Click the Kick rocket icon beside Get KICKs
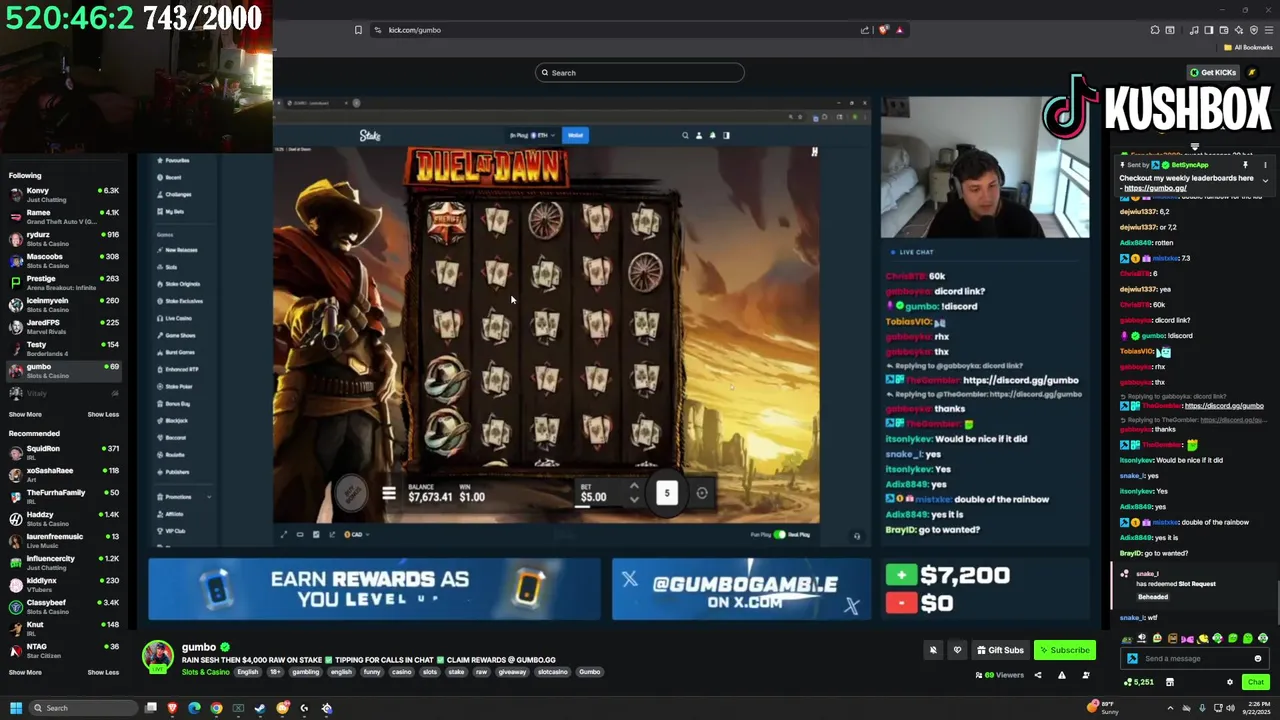The width and height of the screenshot is (1280, 720). click(x=1251, y=72)
